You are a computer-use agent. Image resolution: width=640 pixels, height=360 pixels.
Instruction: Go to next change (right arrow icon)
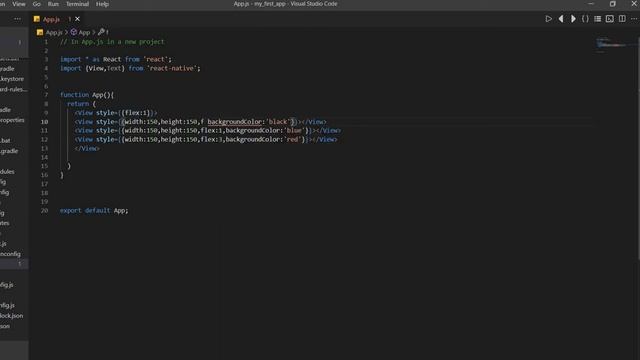tap(573, 19)
